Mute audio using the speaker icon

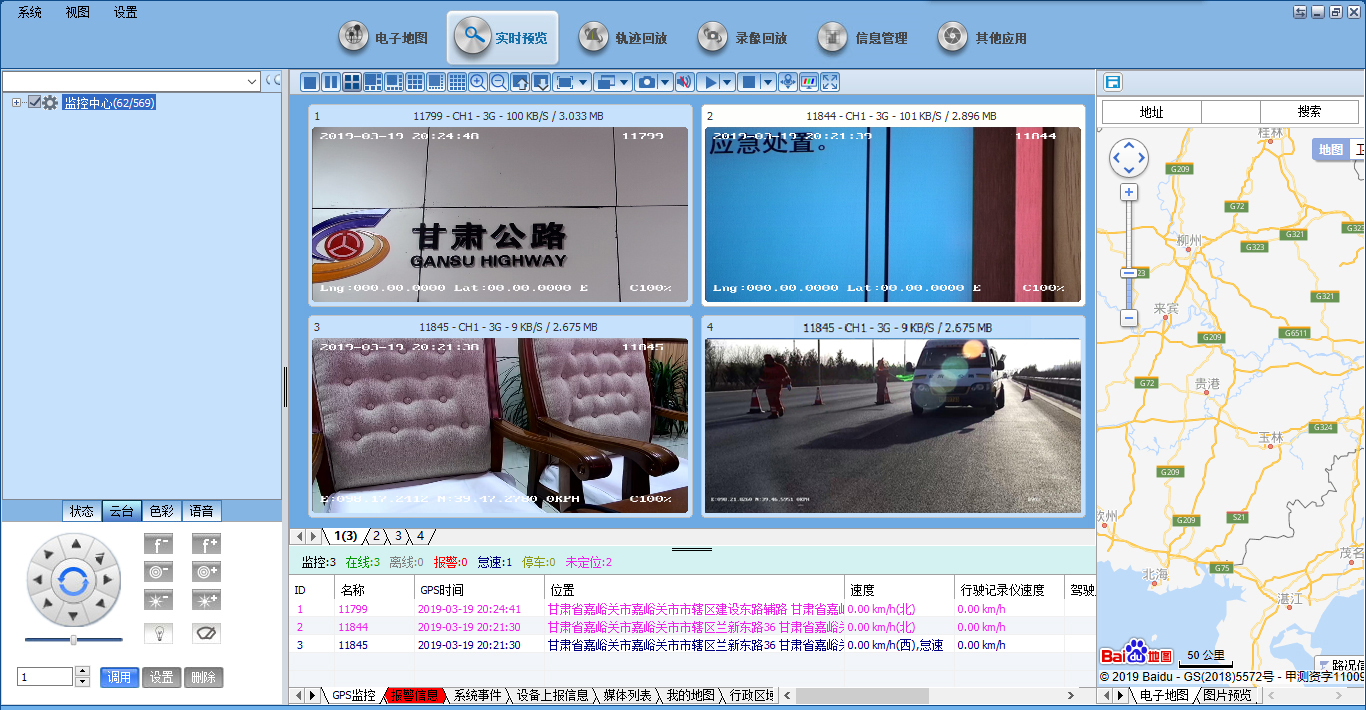click(x=684, y=82)
